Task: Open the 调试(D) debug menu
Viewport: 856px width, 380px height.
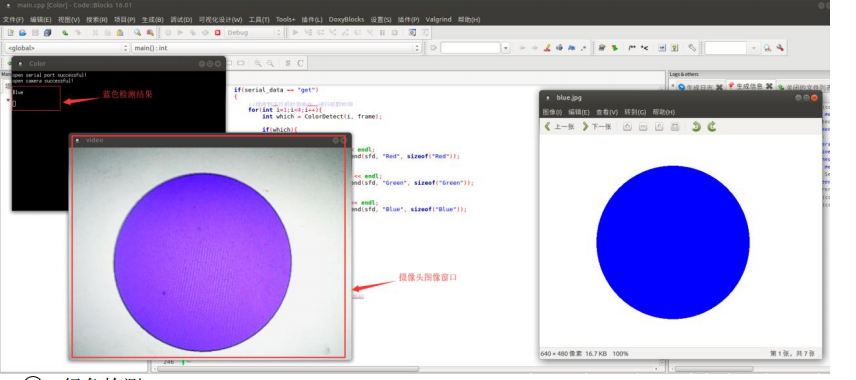Action: point(181,19)
